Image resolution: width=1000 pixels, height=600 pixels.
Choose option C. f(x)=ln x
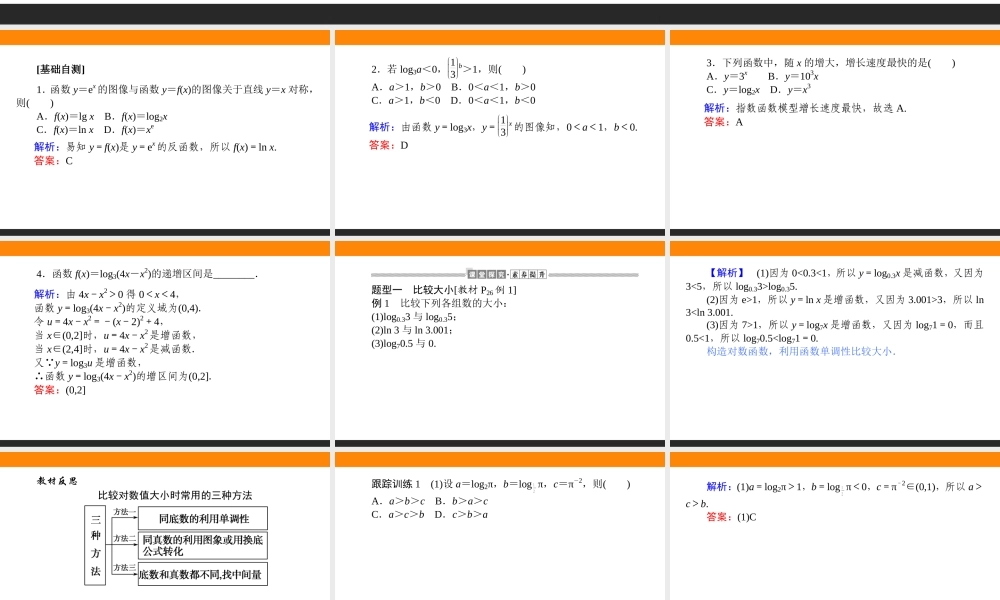[65, 130]
